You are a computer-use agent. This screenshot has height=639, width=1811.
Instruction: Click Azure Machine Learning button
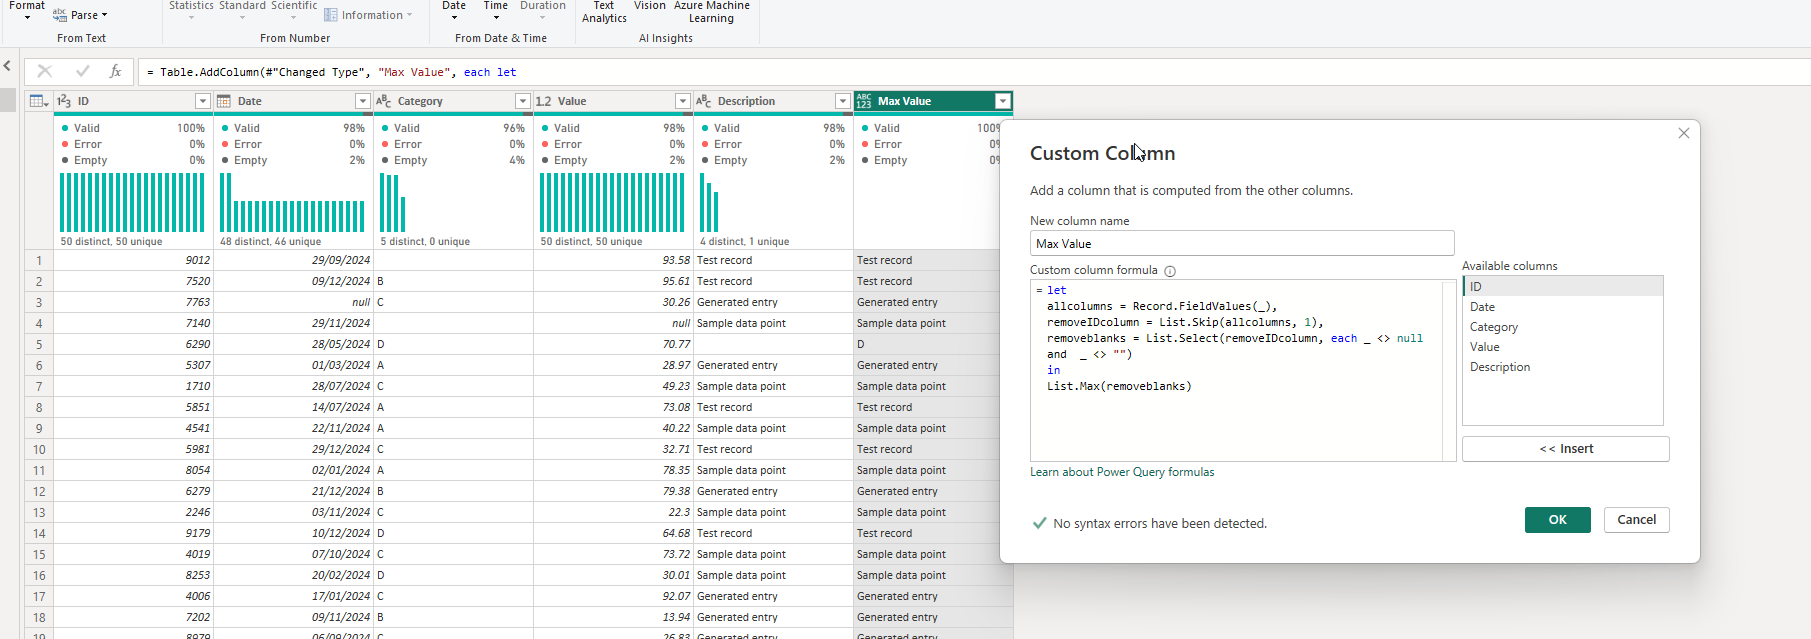tap(712, 11)
